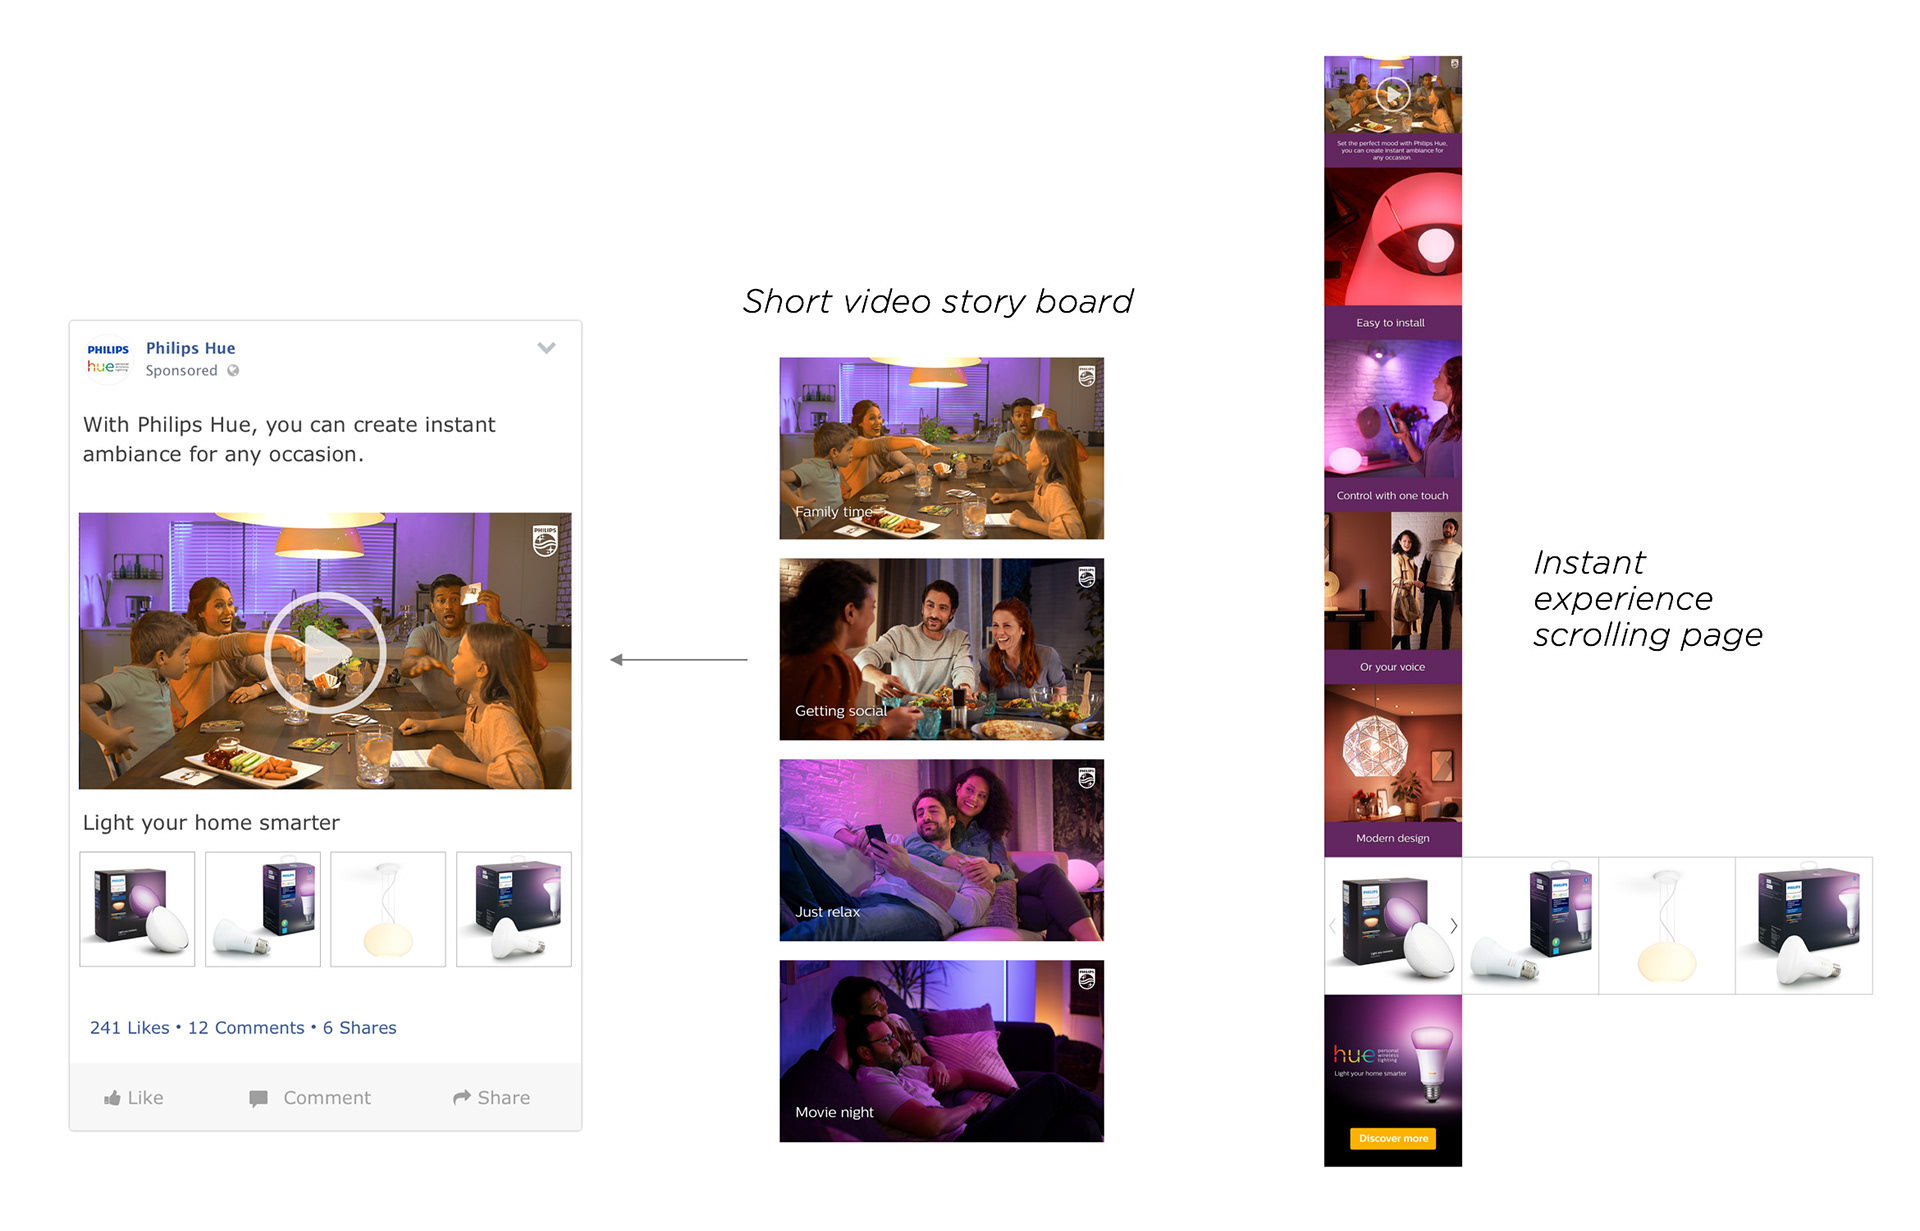This screenshot has width=1920, height=1231.
Task: Click the ad description text about instant ambiance
Action: pos(289,439)
